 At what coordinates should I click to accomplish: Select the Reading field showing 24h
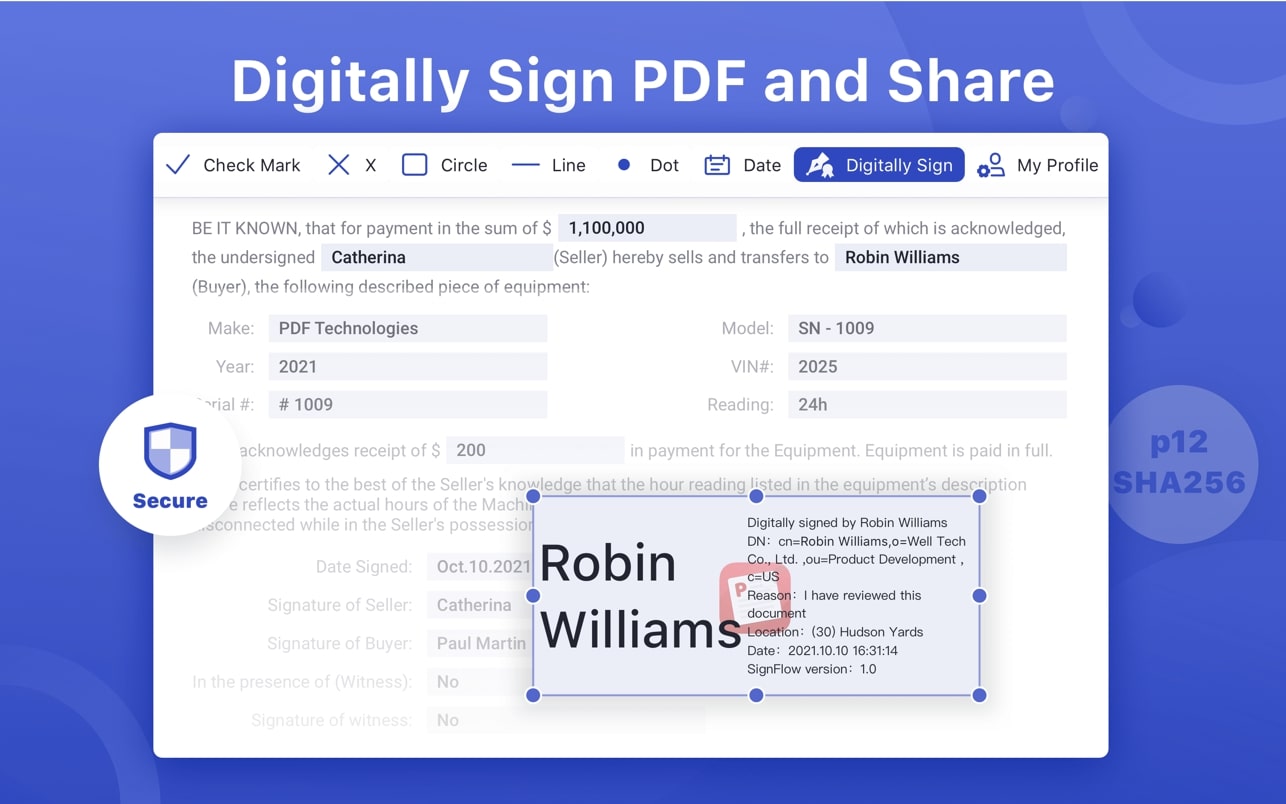(x=927, y=404)
